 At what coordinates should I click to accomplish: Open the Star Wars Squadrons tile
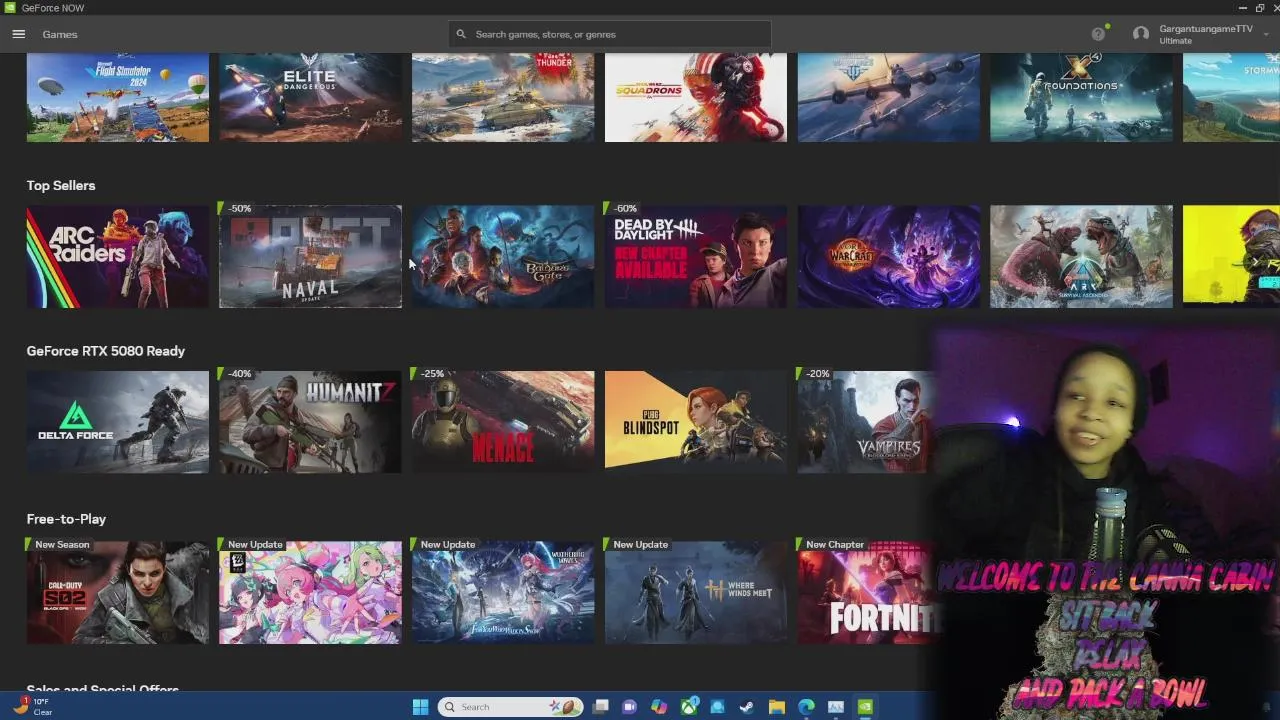coord(696,98)
